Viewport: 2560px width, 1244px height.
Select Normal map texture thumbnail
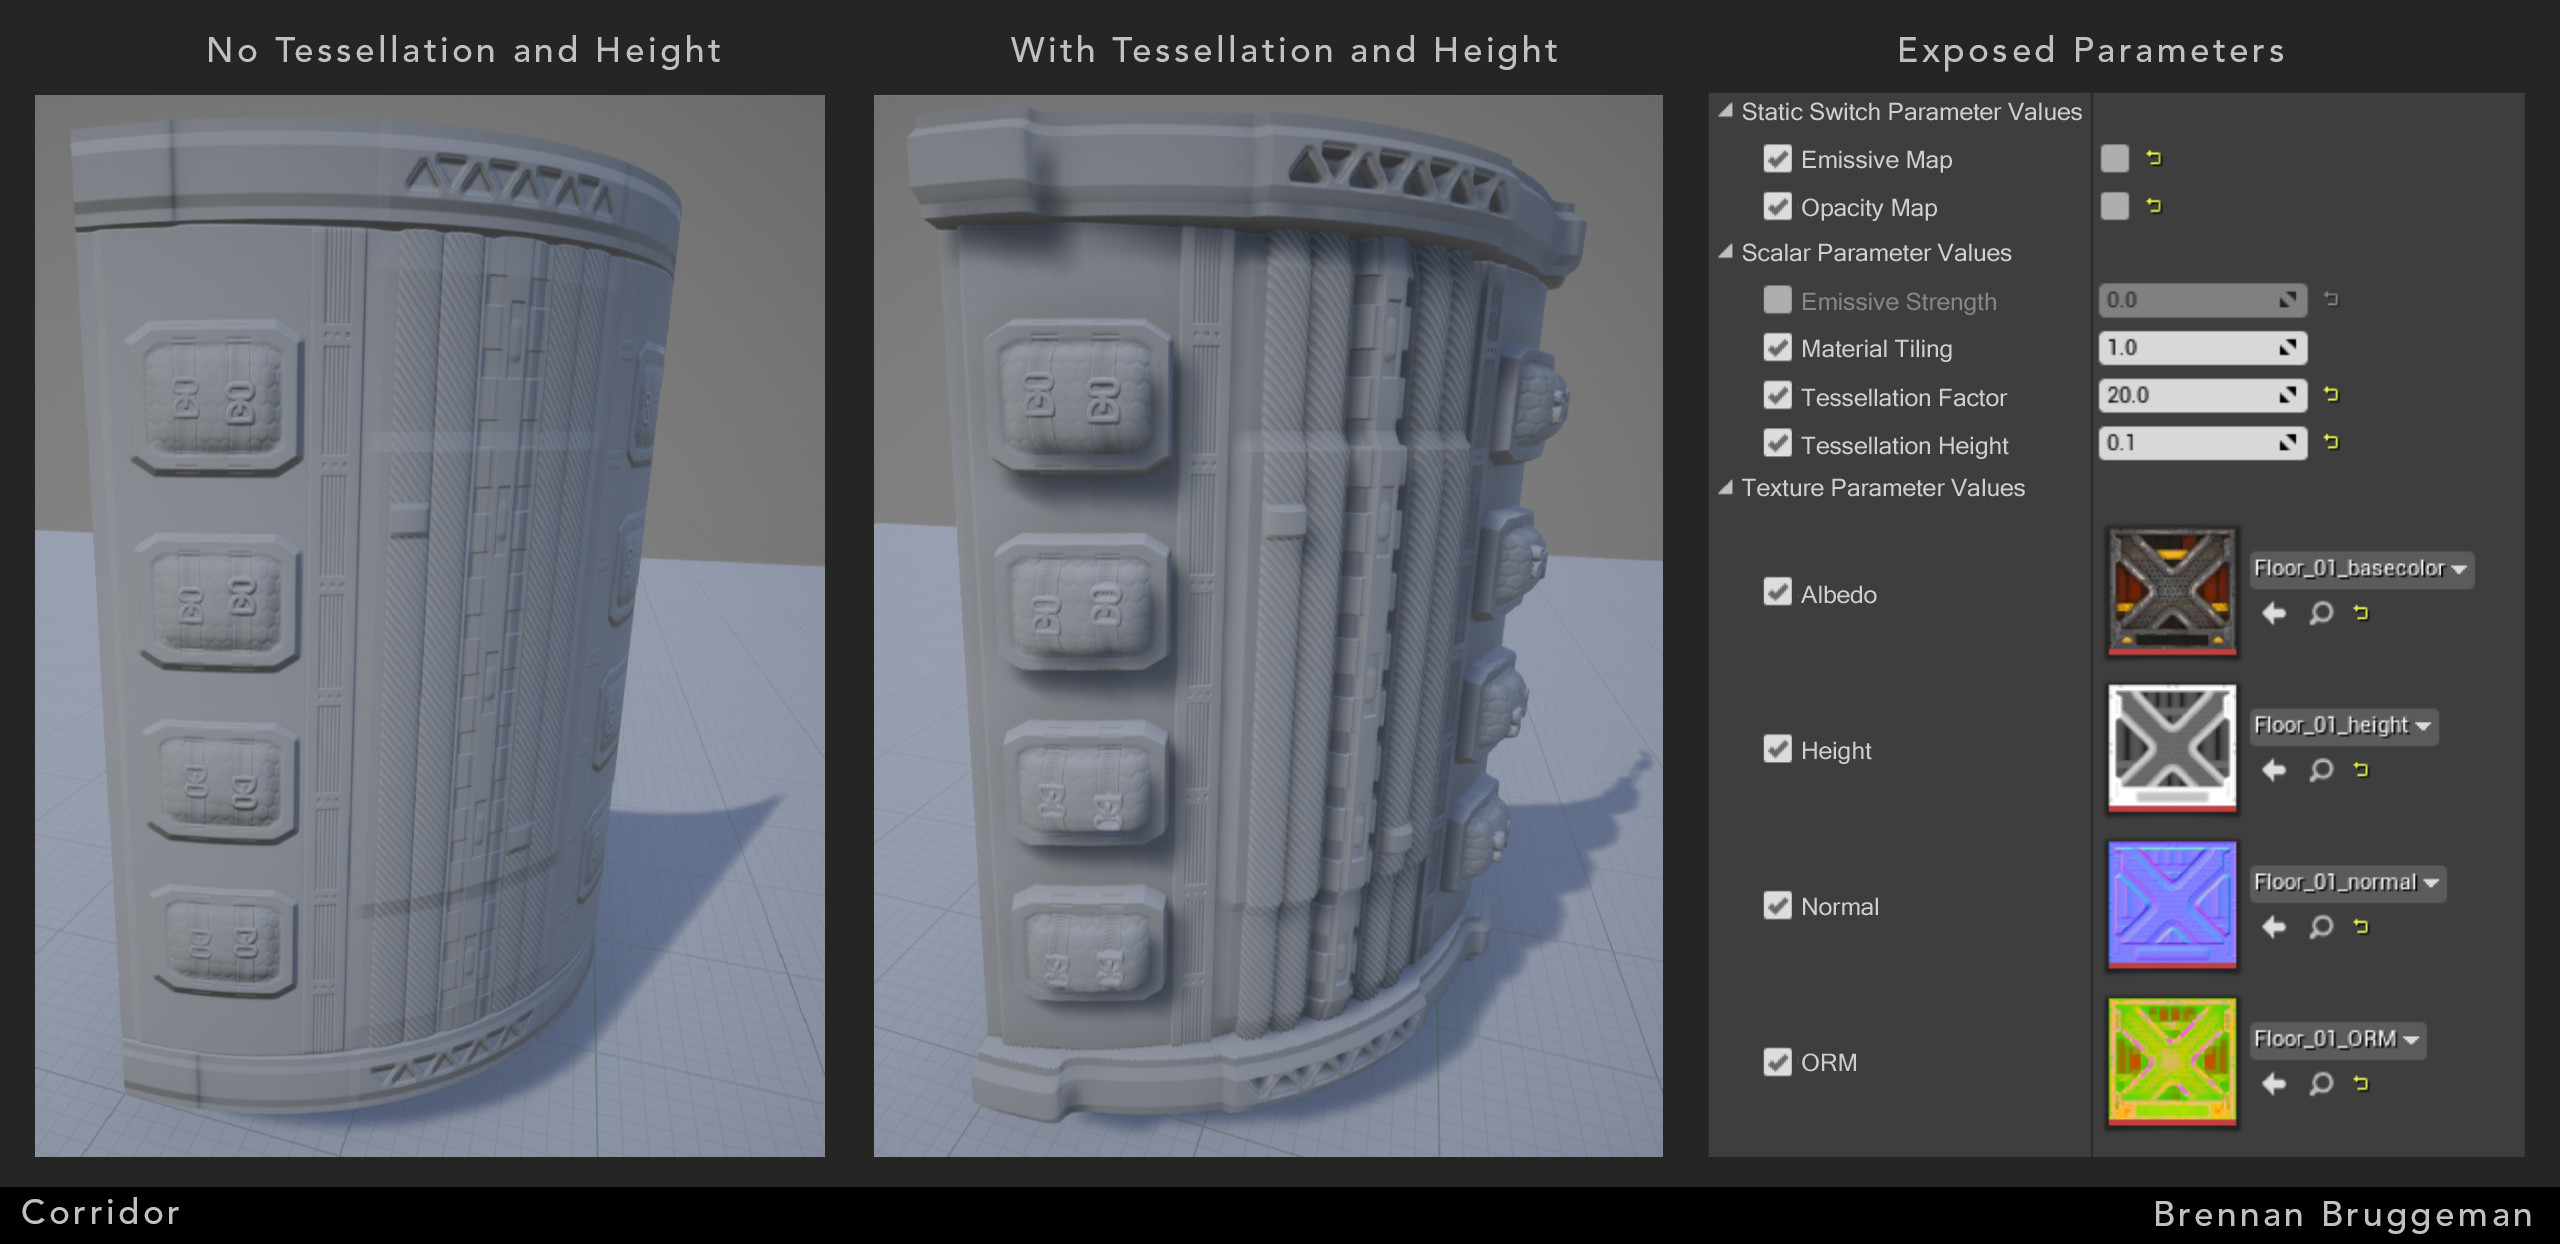pyautogui.click(x=2171, y=905)
